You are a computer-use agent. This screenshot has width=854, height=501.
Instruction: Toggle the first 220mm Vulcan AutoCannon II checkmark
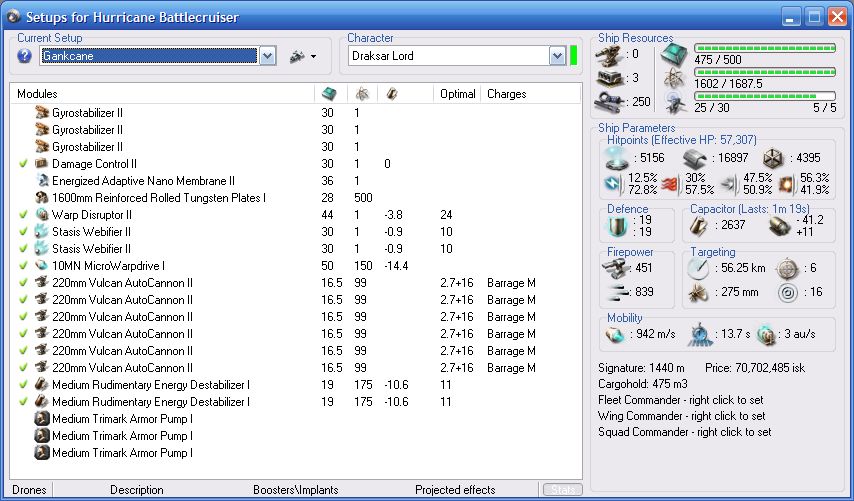23,283
